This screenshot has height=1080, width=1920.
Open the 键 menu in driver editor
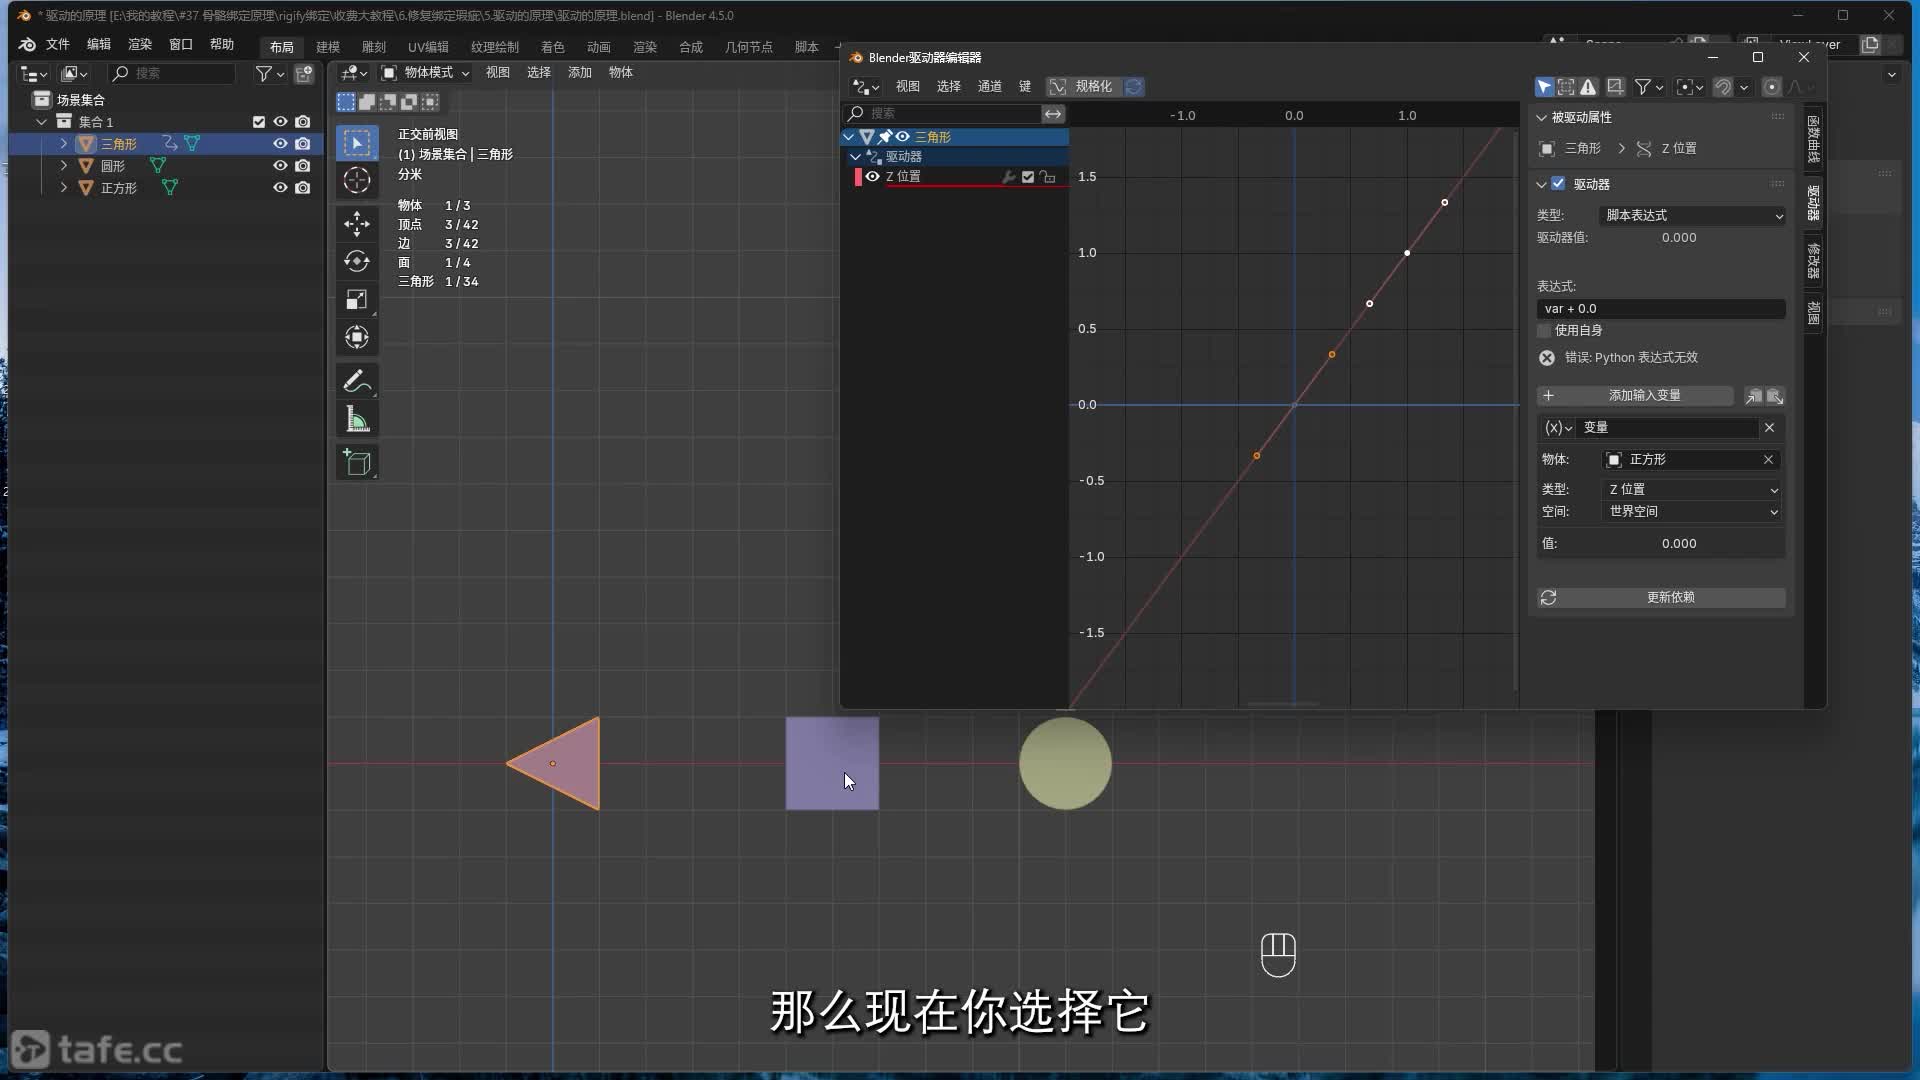point(1025,87)
